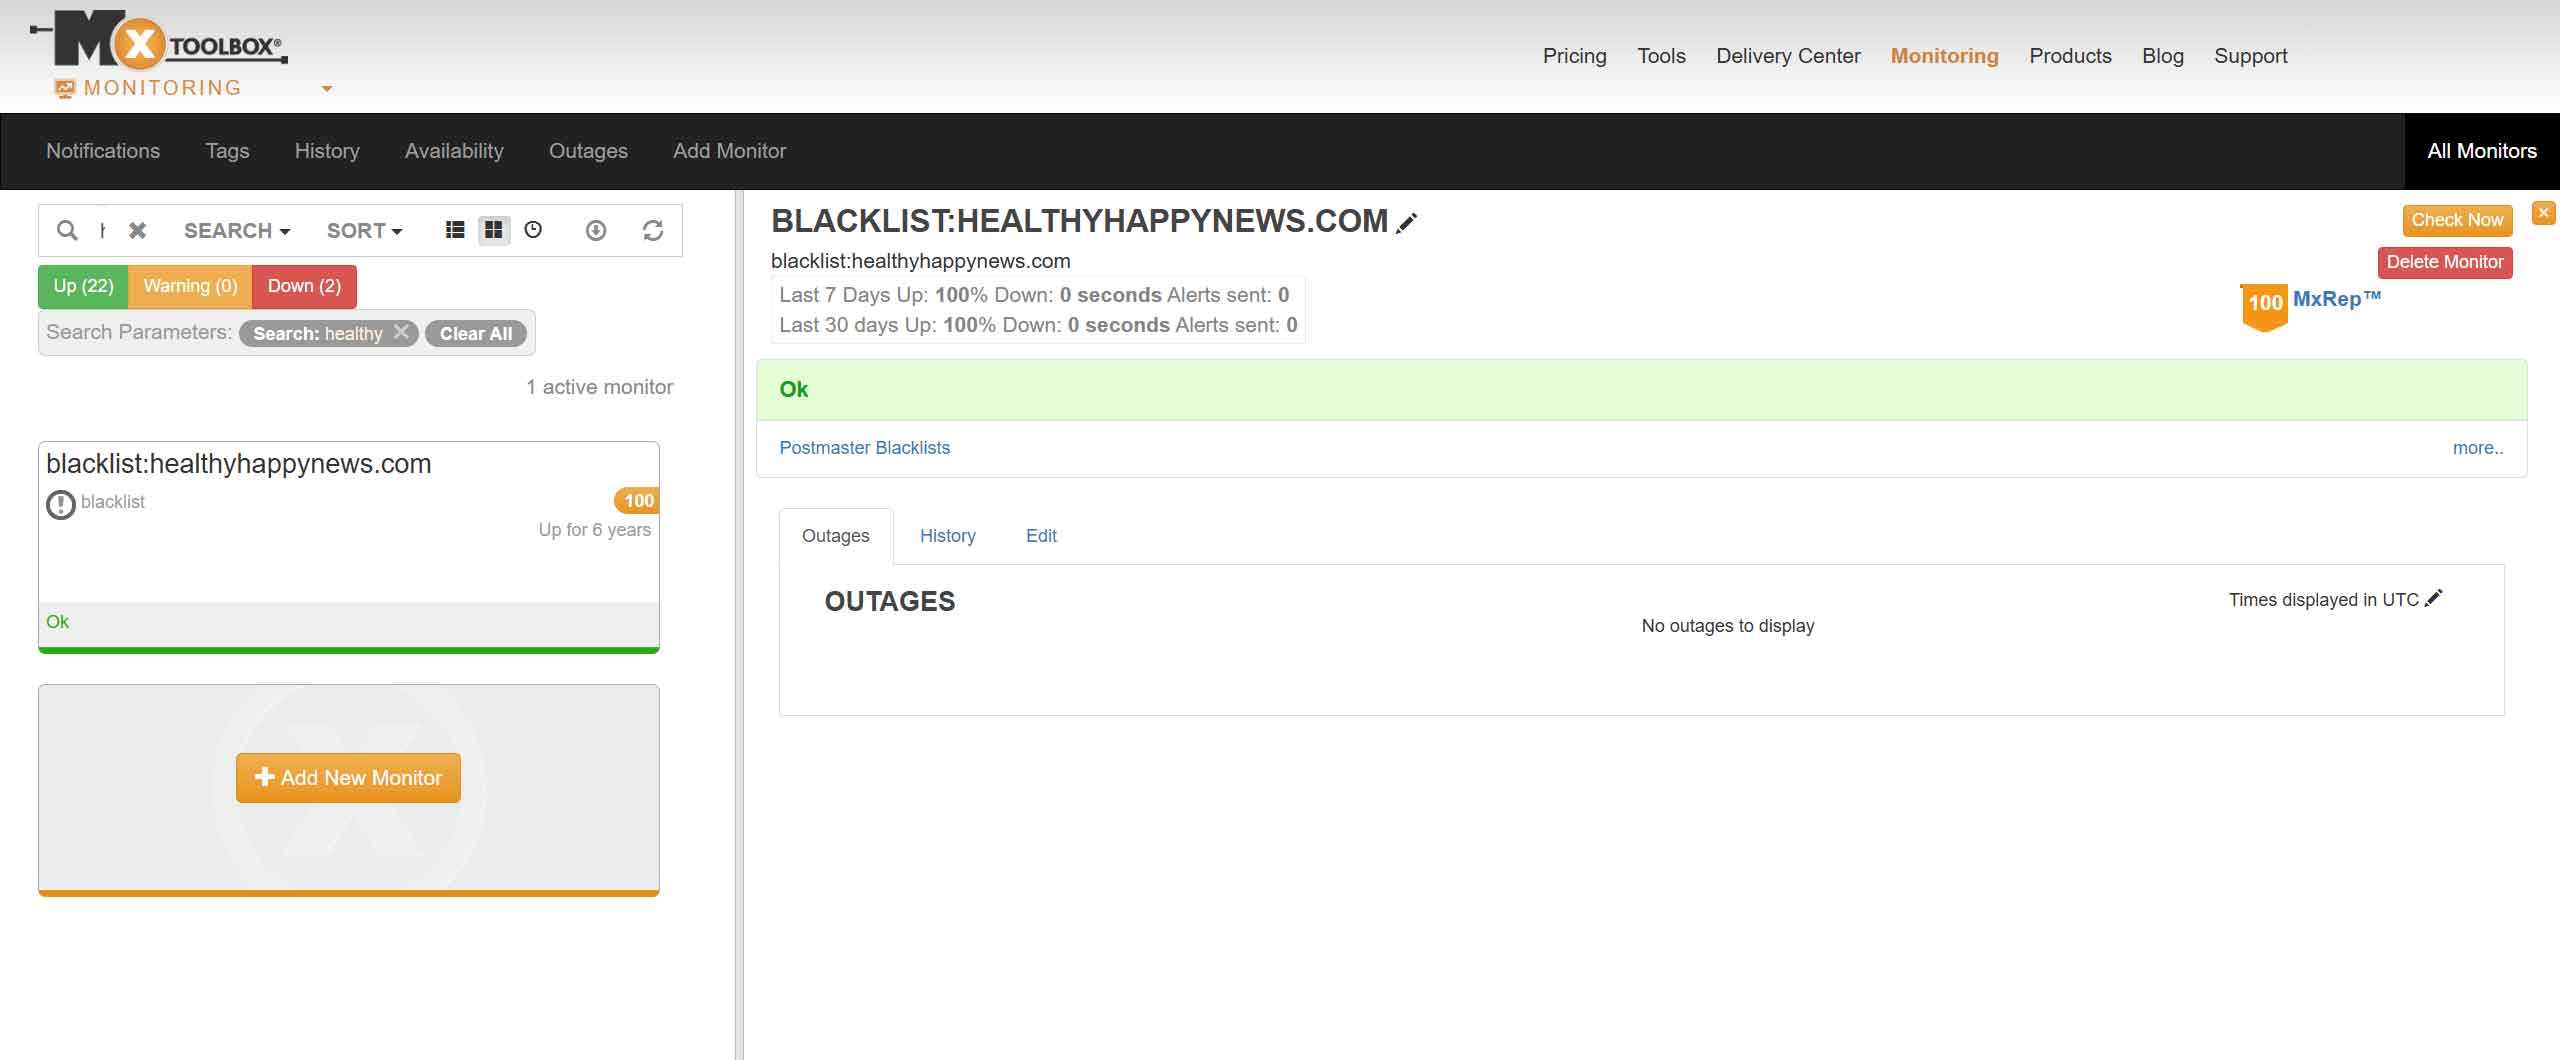
Task: Switch to the Edit tab
Action: click(1041, 536)
